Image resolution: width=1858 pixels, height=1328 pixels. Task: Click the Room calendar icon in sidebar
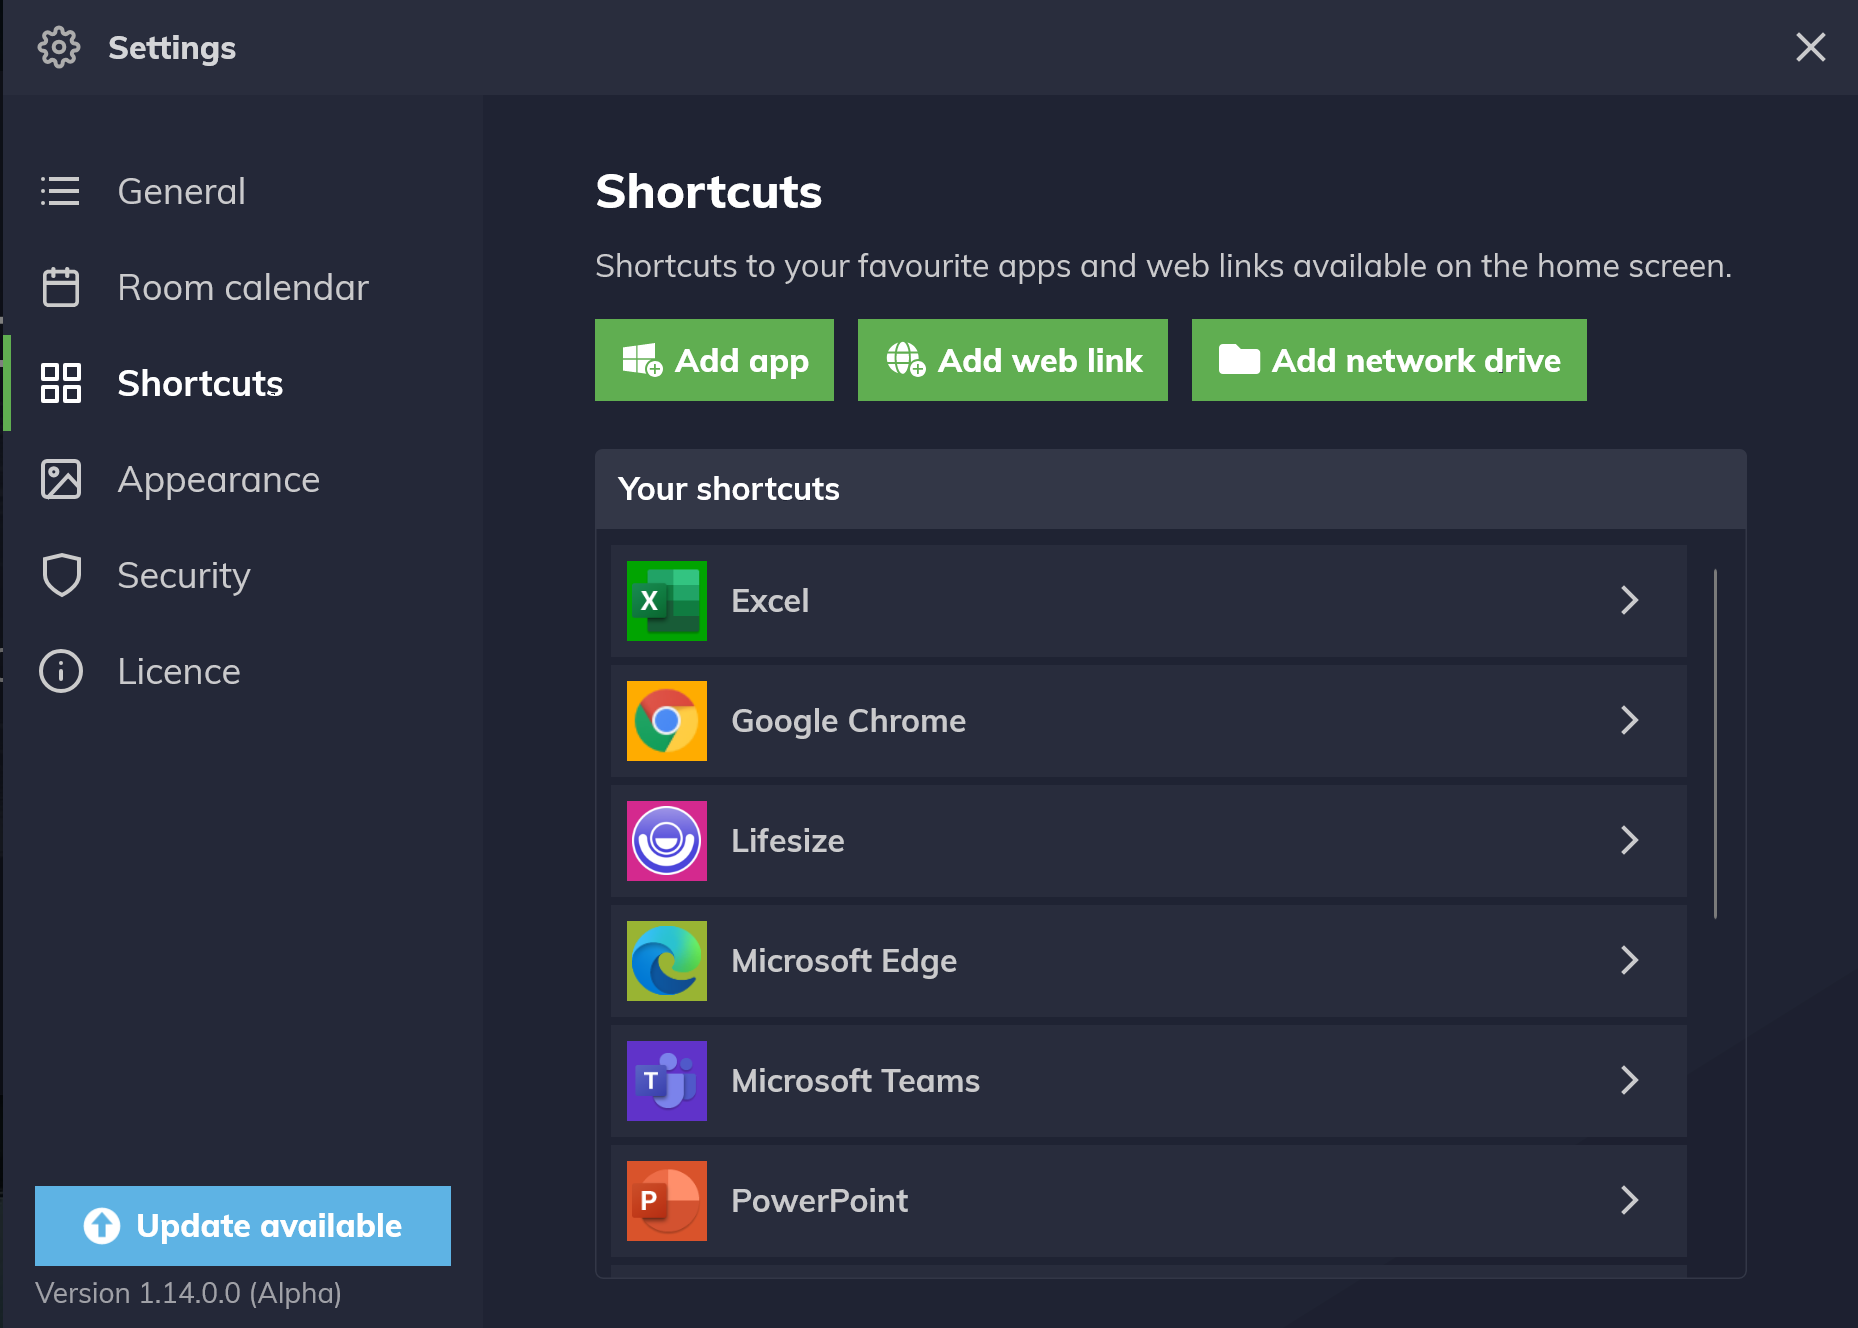61,288
